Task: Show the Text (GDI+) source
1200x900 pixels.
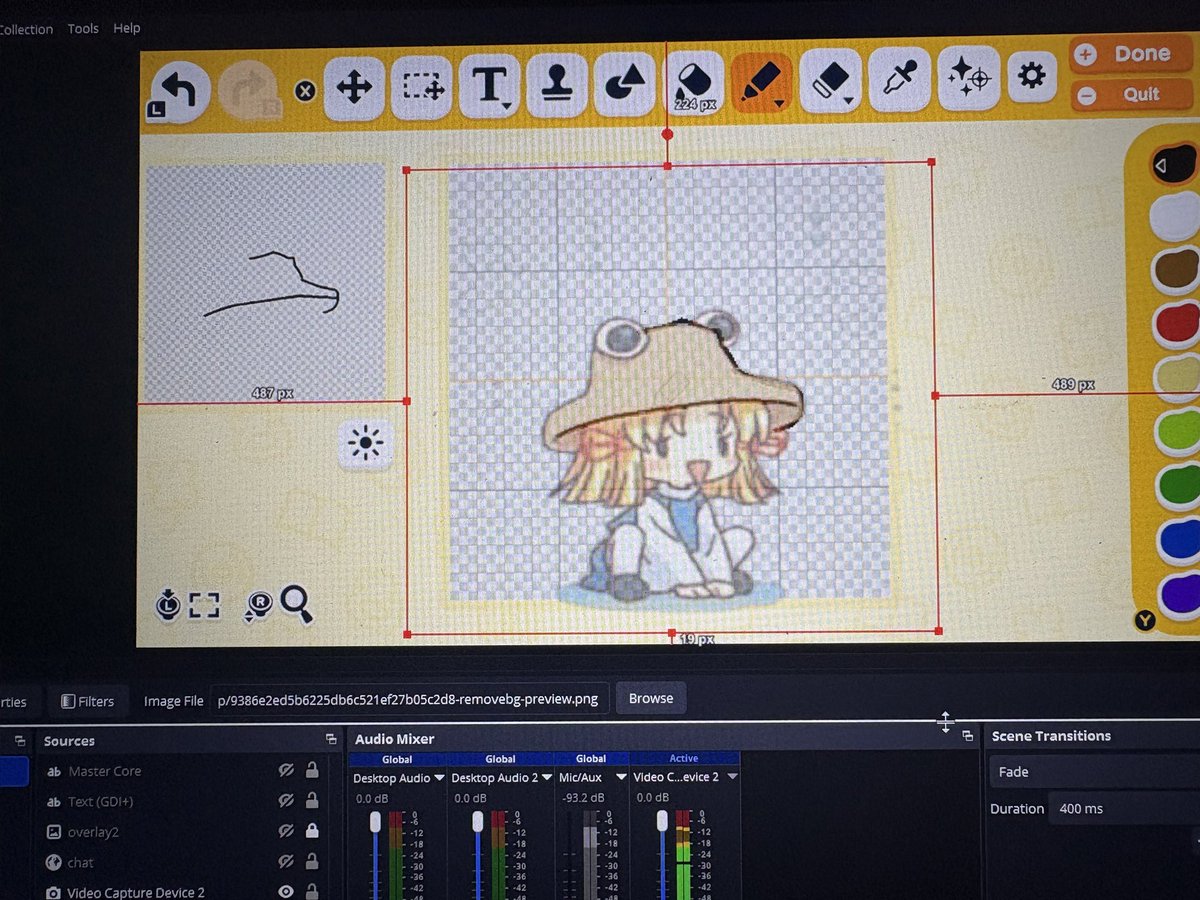Action: tap(286, 800)
